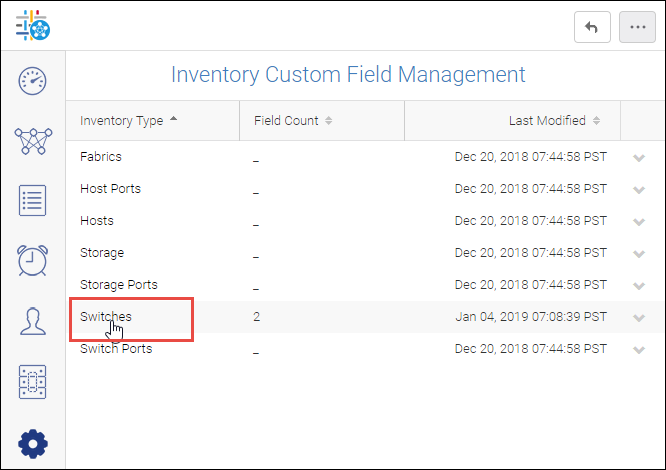Open the rack layout icon in sidebar
Screen dimensions: 666x470
(33, 381)
